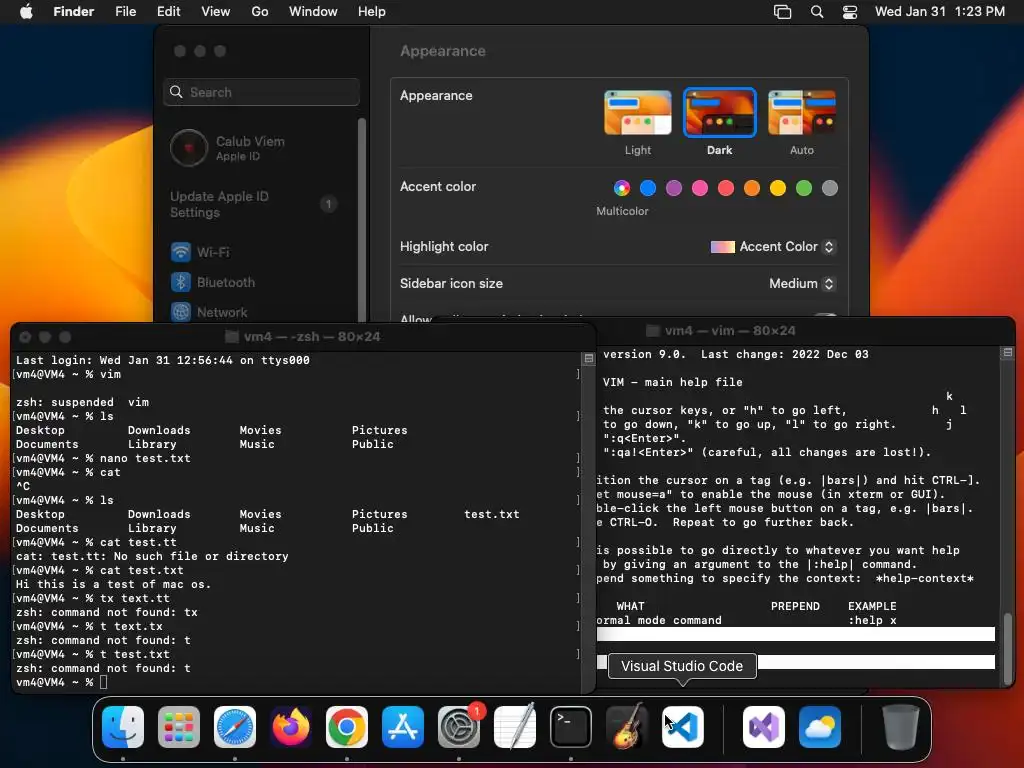
Task: Open Launchpad in the Dock
Action: coord(179,727)
